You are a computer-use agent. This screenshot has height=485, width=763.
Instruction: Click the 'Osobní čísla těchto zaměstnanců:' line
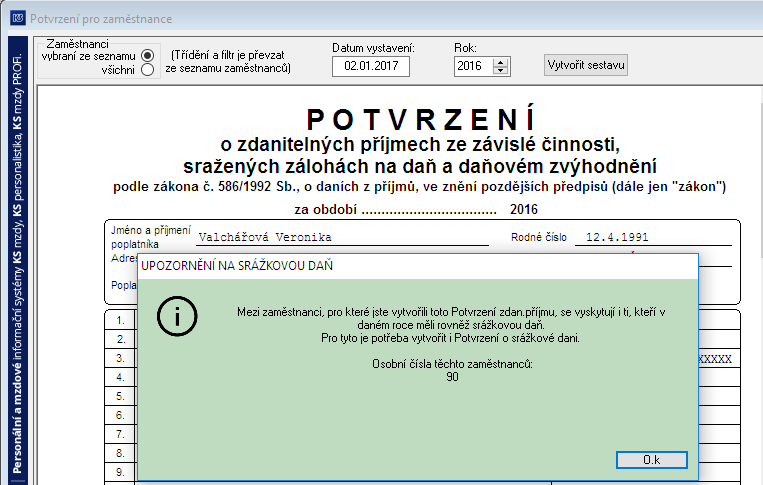click(452, 364)
